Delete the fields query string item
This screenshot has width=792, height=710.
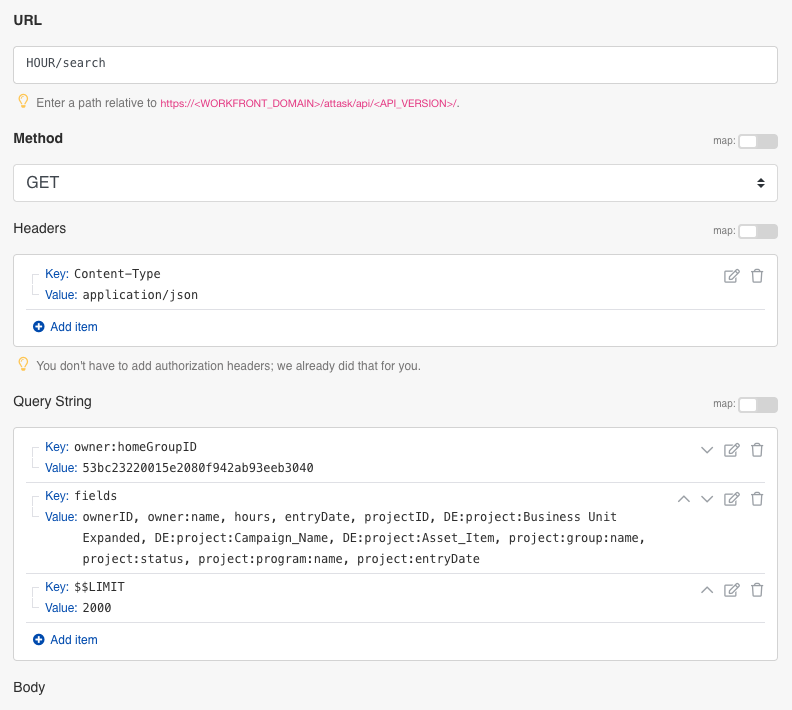coord(757,499)
